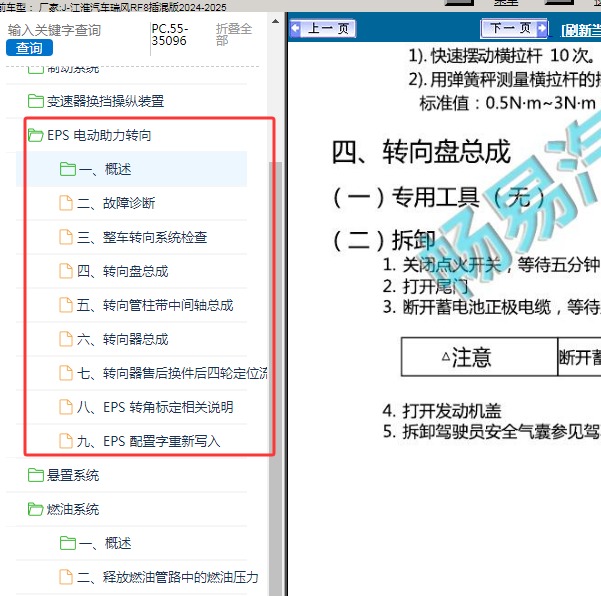Image resolution: width=601 pixels, height=596 pixels.
Task: Select the 燃油系统 tree label
Action: click(73, 509)
